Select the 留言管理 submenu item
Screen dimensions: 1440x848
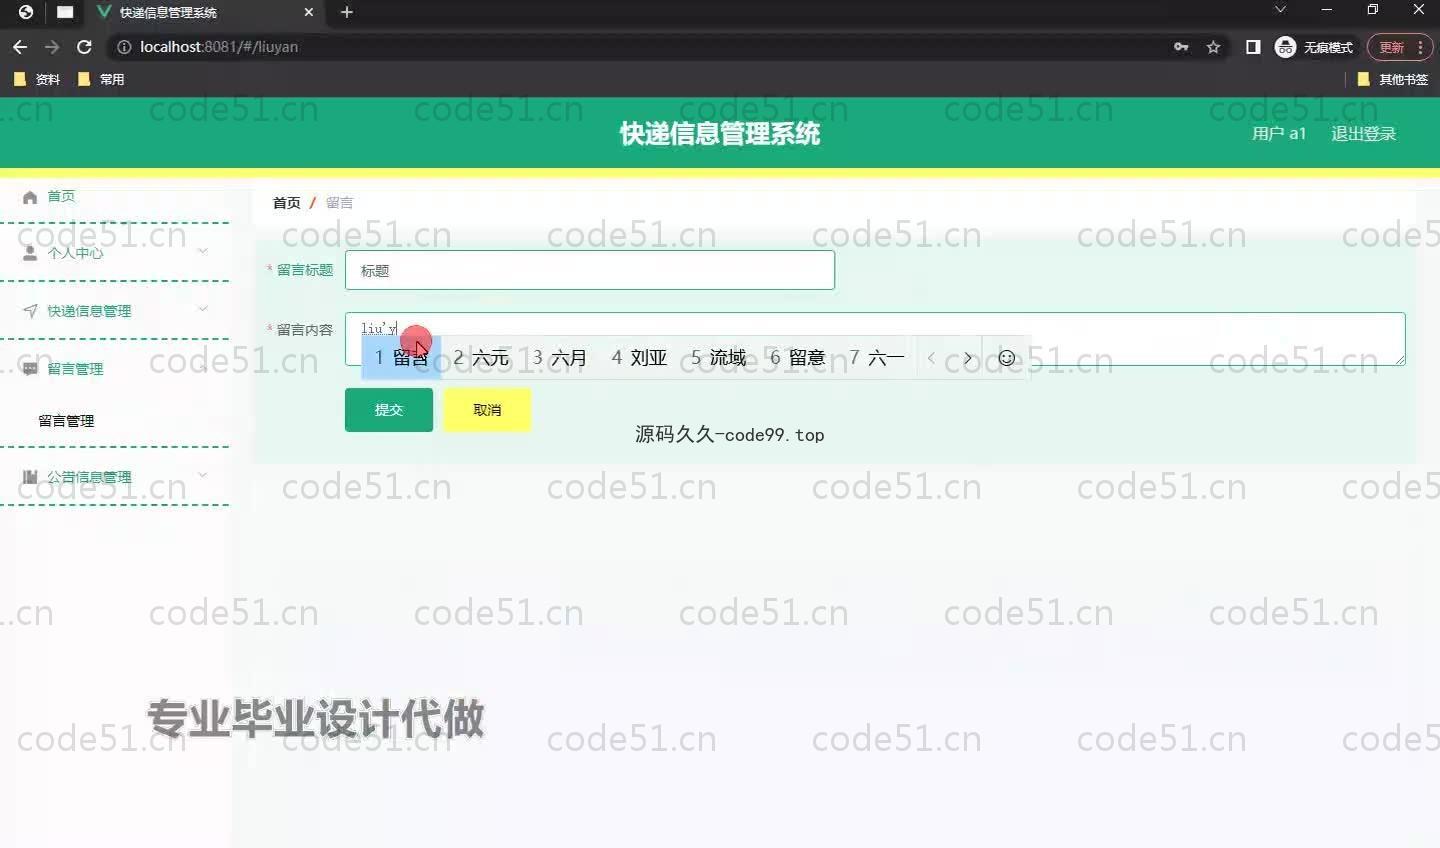pyautogui.click(x=66, y=421)
